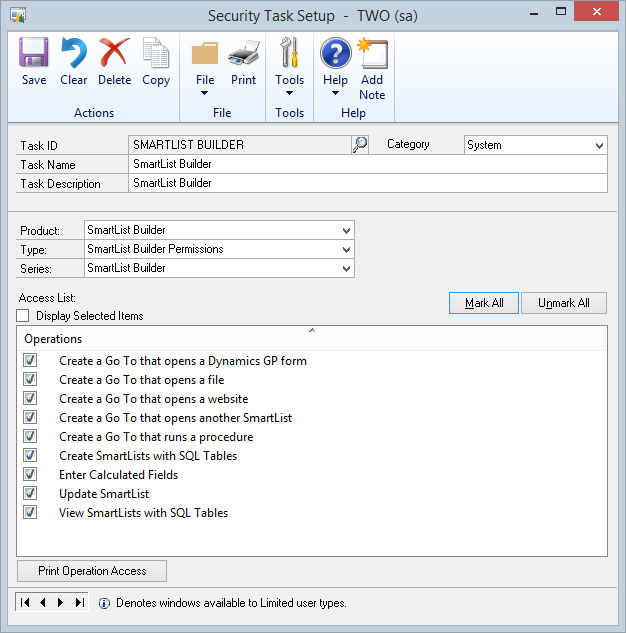Sort by Operations column header

[312, 339]
